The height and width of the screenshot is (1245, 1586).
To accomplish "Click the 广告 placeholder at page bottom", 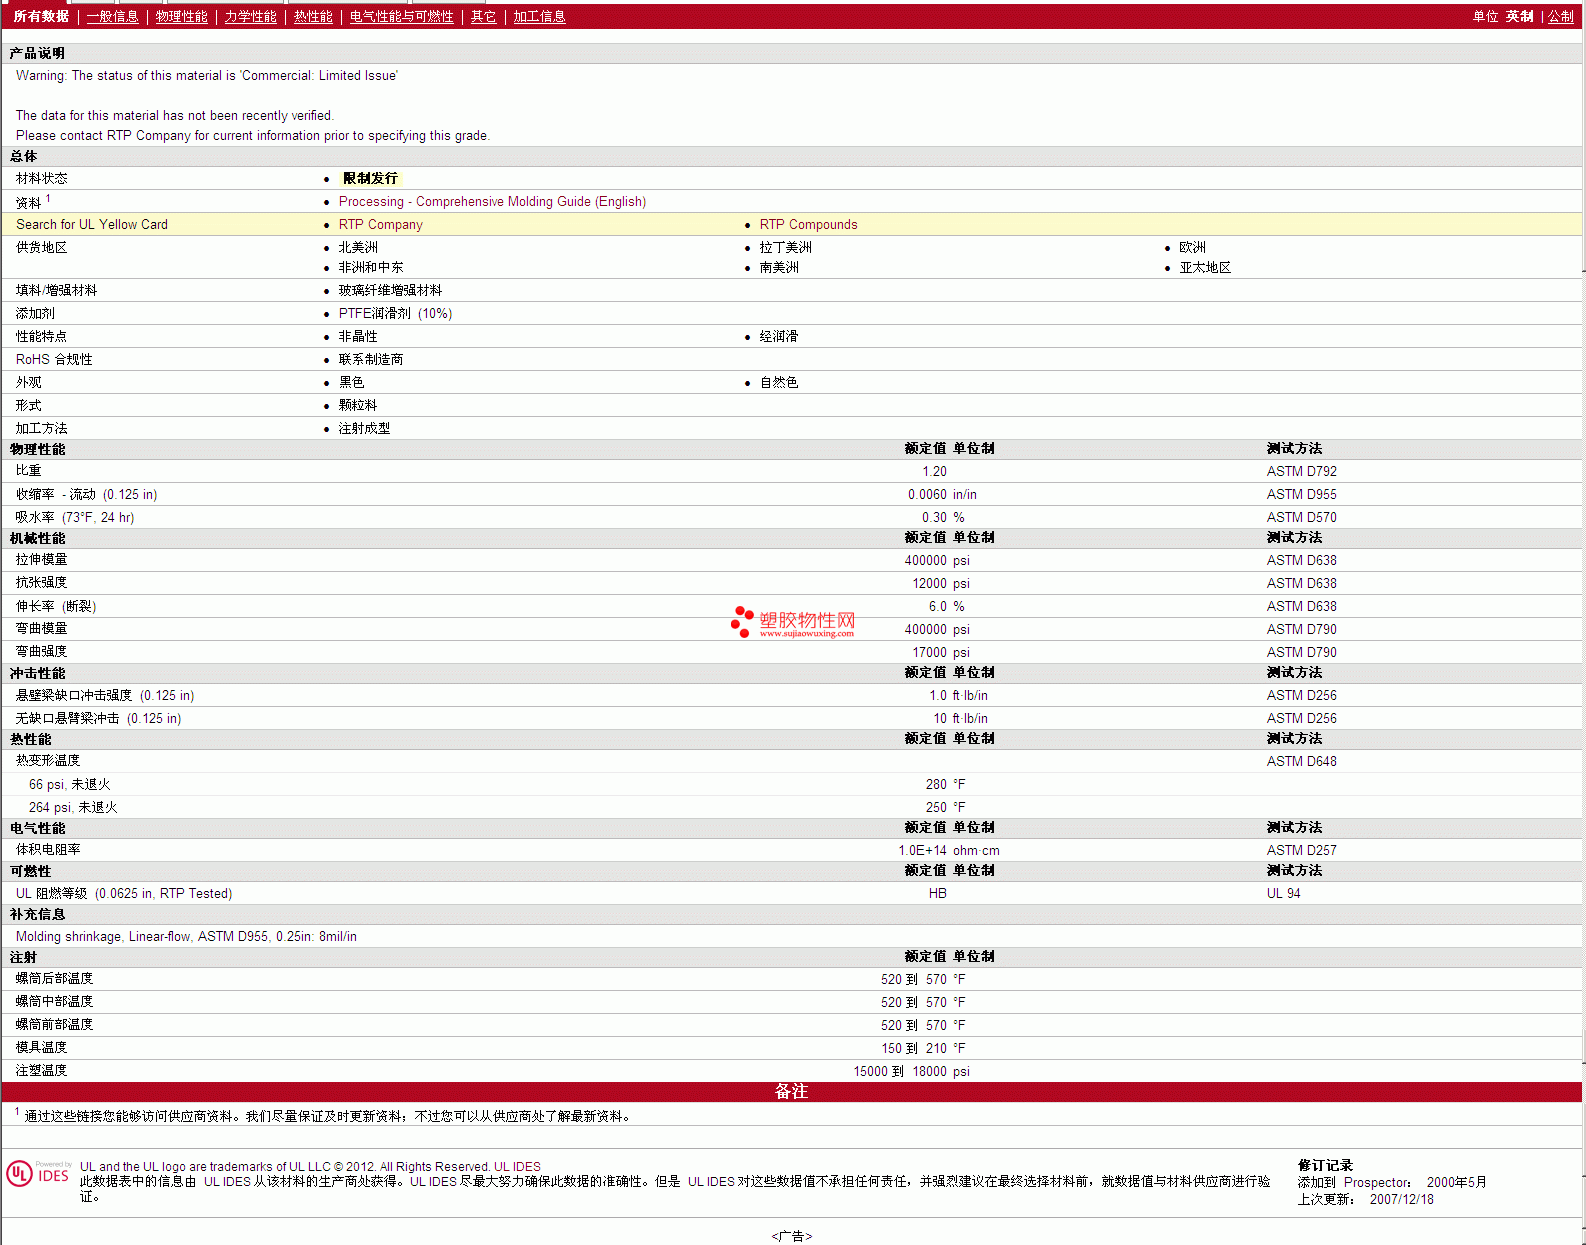I will (x=791, y=1236).
